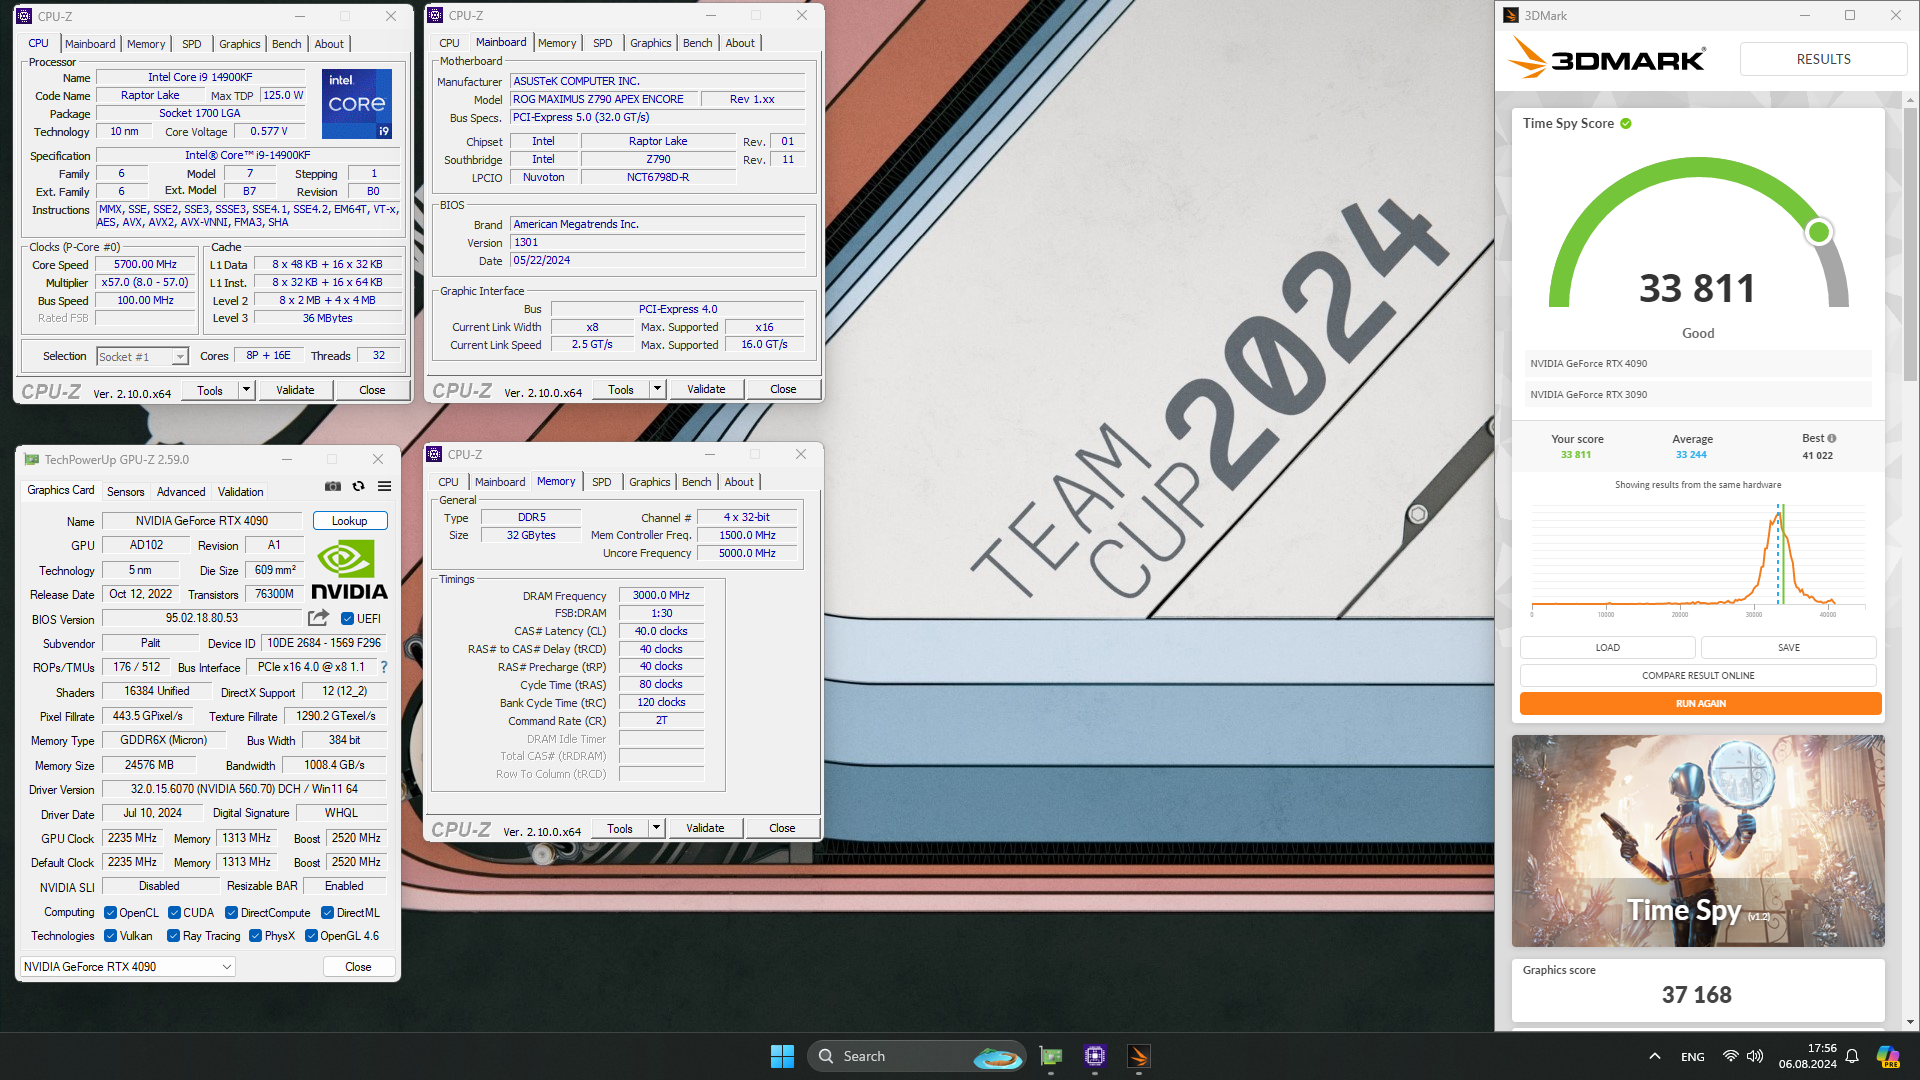The width and height of the screenshot is (1920, 1080).
Task: Expand Tools arrow in CPU-Z Mainboard window
Action: pos(657,389)
